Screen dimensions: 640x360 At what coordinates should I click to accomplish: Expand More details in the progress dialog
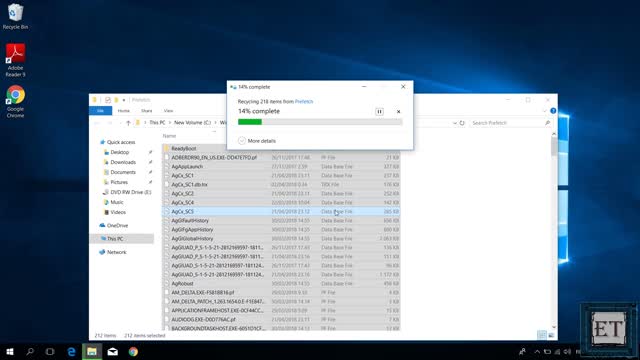[x=257, y=141]
